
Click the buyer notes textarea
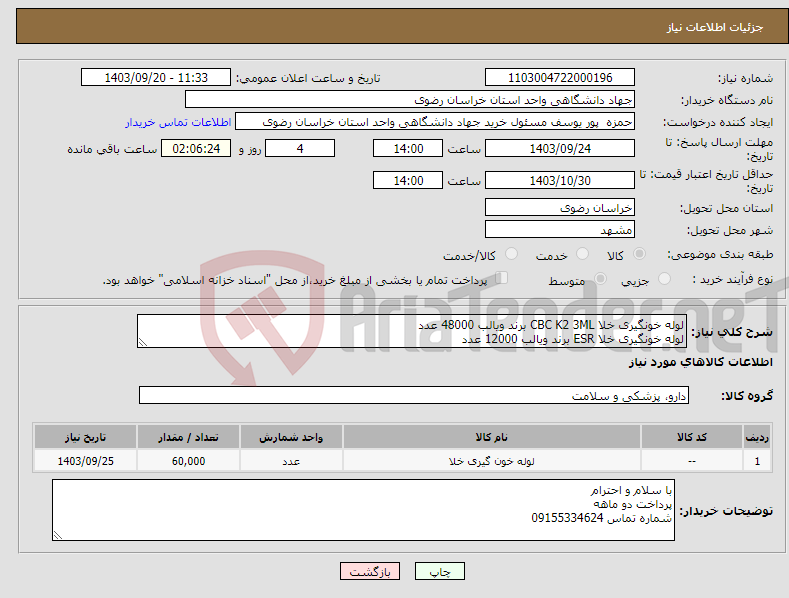363,510
